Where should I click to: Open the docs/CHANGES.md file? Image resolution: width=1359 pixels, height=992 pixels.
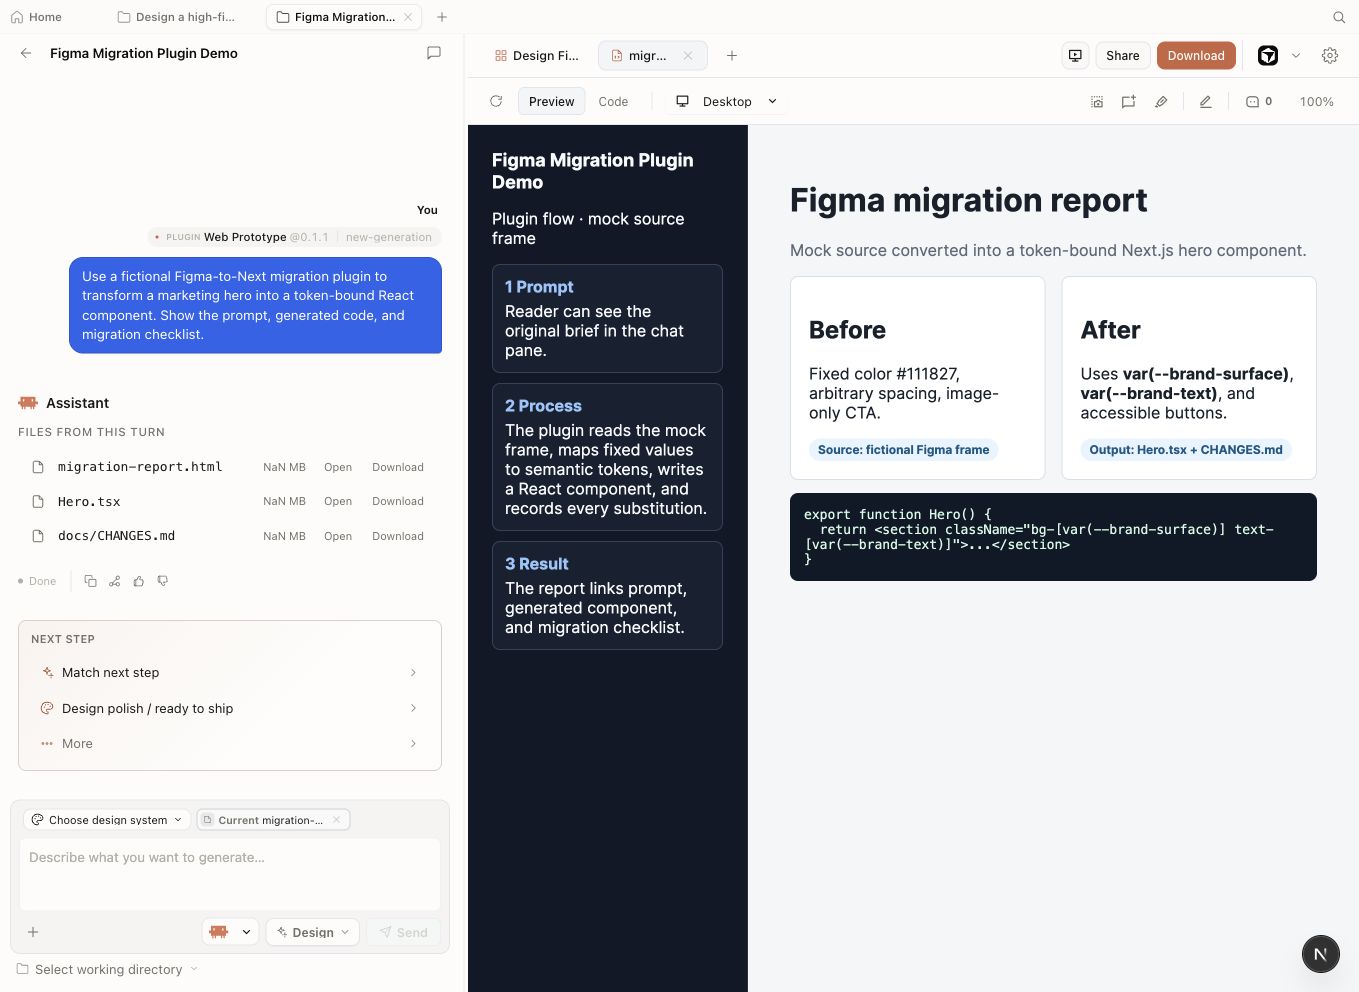coord(338,536)
